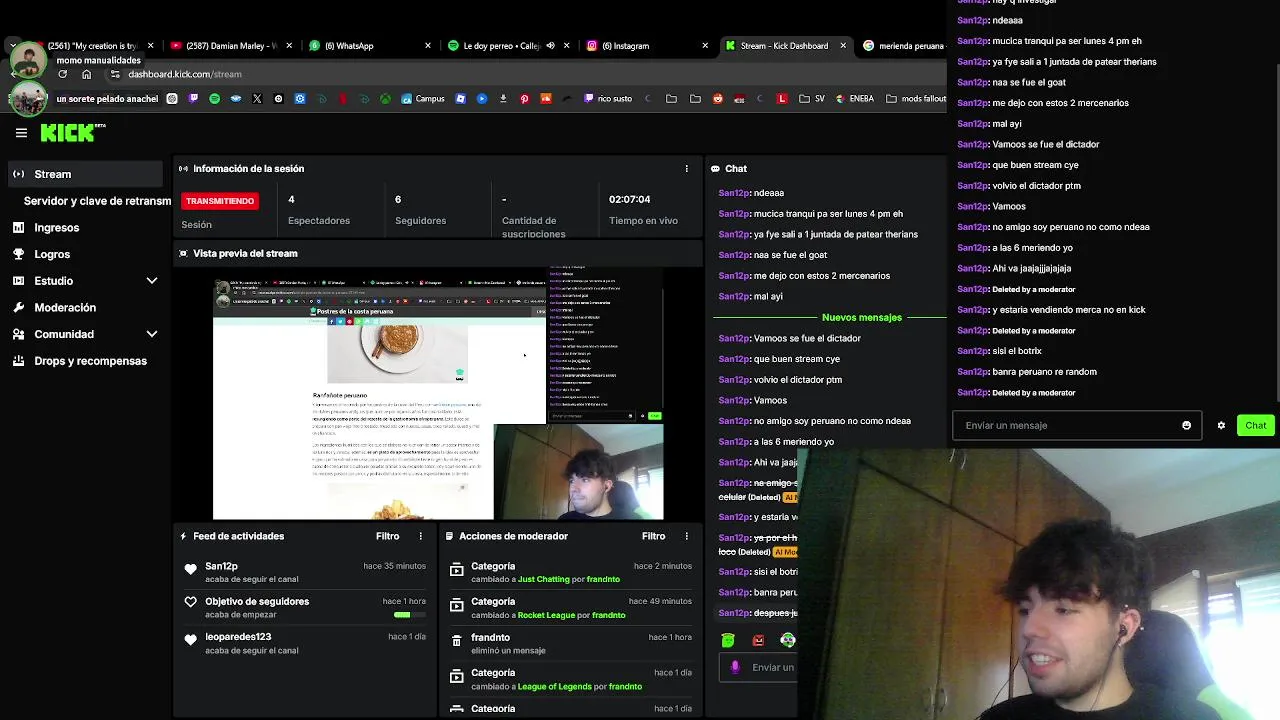
Task: Open ENEBA bookmark folder
Action: 853,99
